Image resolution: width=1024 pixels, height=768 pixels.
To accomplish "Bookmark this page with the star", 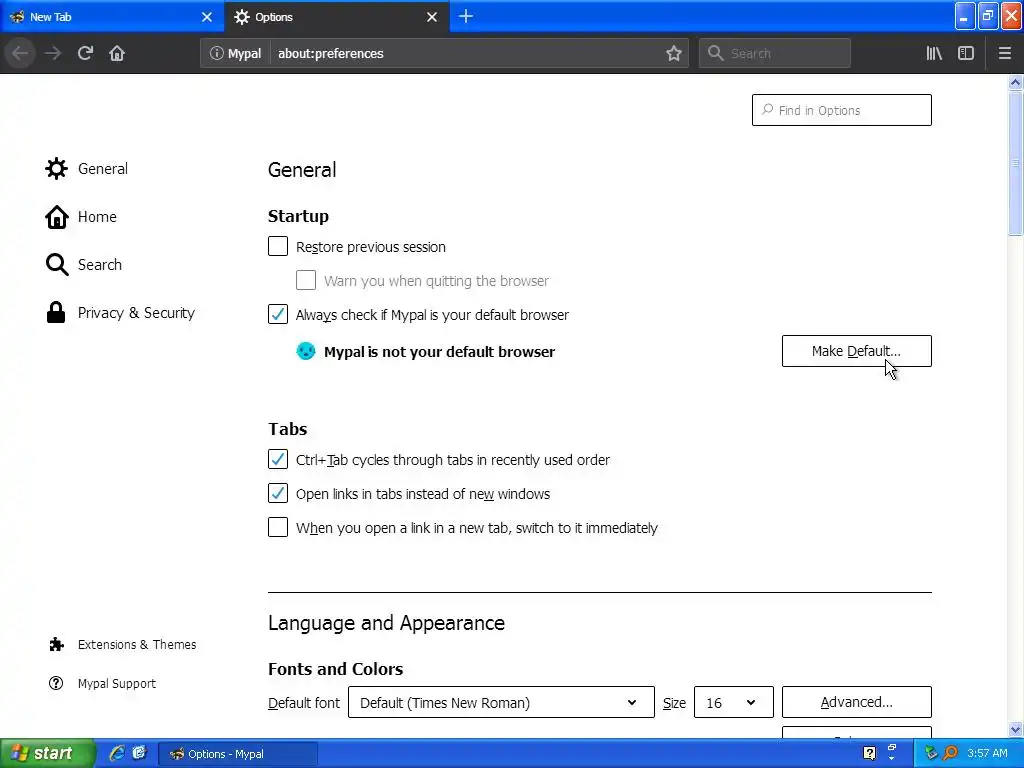I will coord(674,54).
